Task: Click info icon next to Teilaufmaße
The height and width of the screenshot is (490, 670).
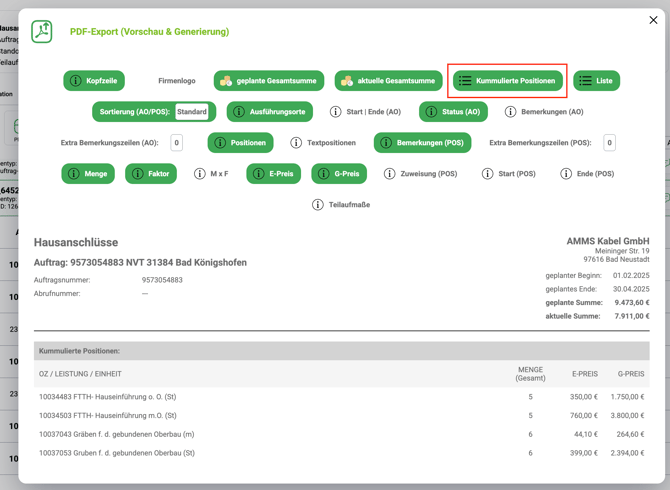Action: (x=318, y=205)
